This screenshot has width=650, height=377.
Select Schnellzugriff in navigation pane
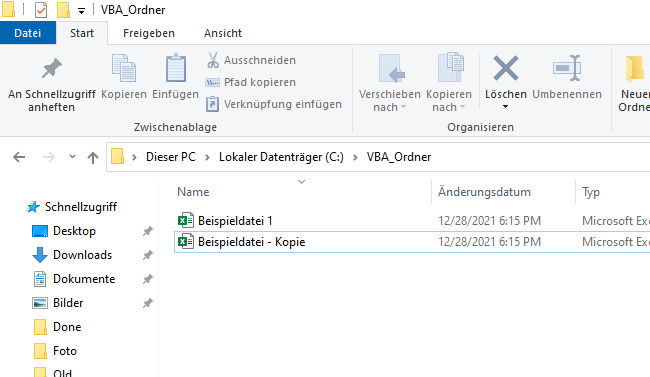coord(81,207)
